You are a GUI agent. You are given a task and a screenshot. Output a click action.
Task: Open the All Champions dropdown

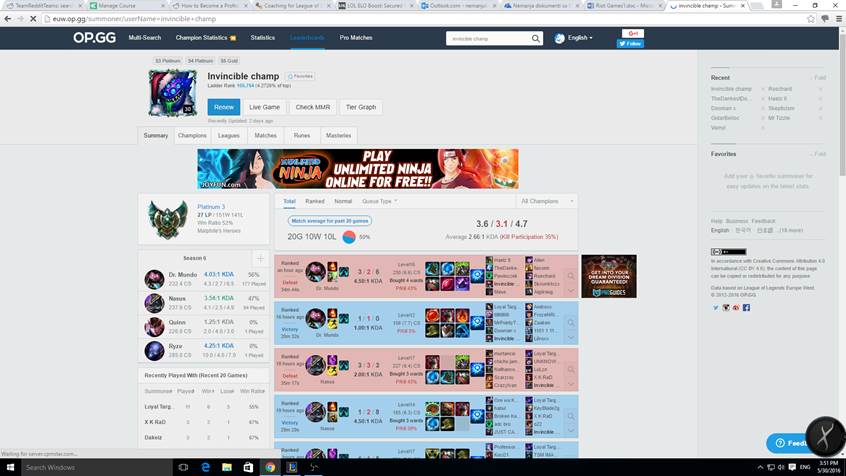[546, 201]
